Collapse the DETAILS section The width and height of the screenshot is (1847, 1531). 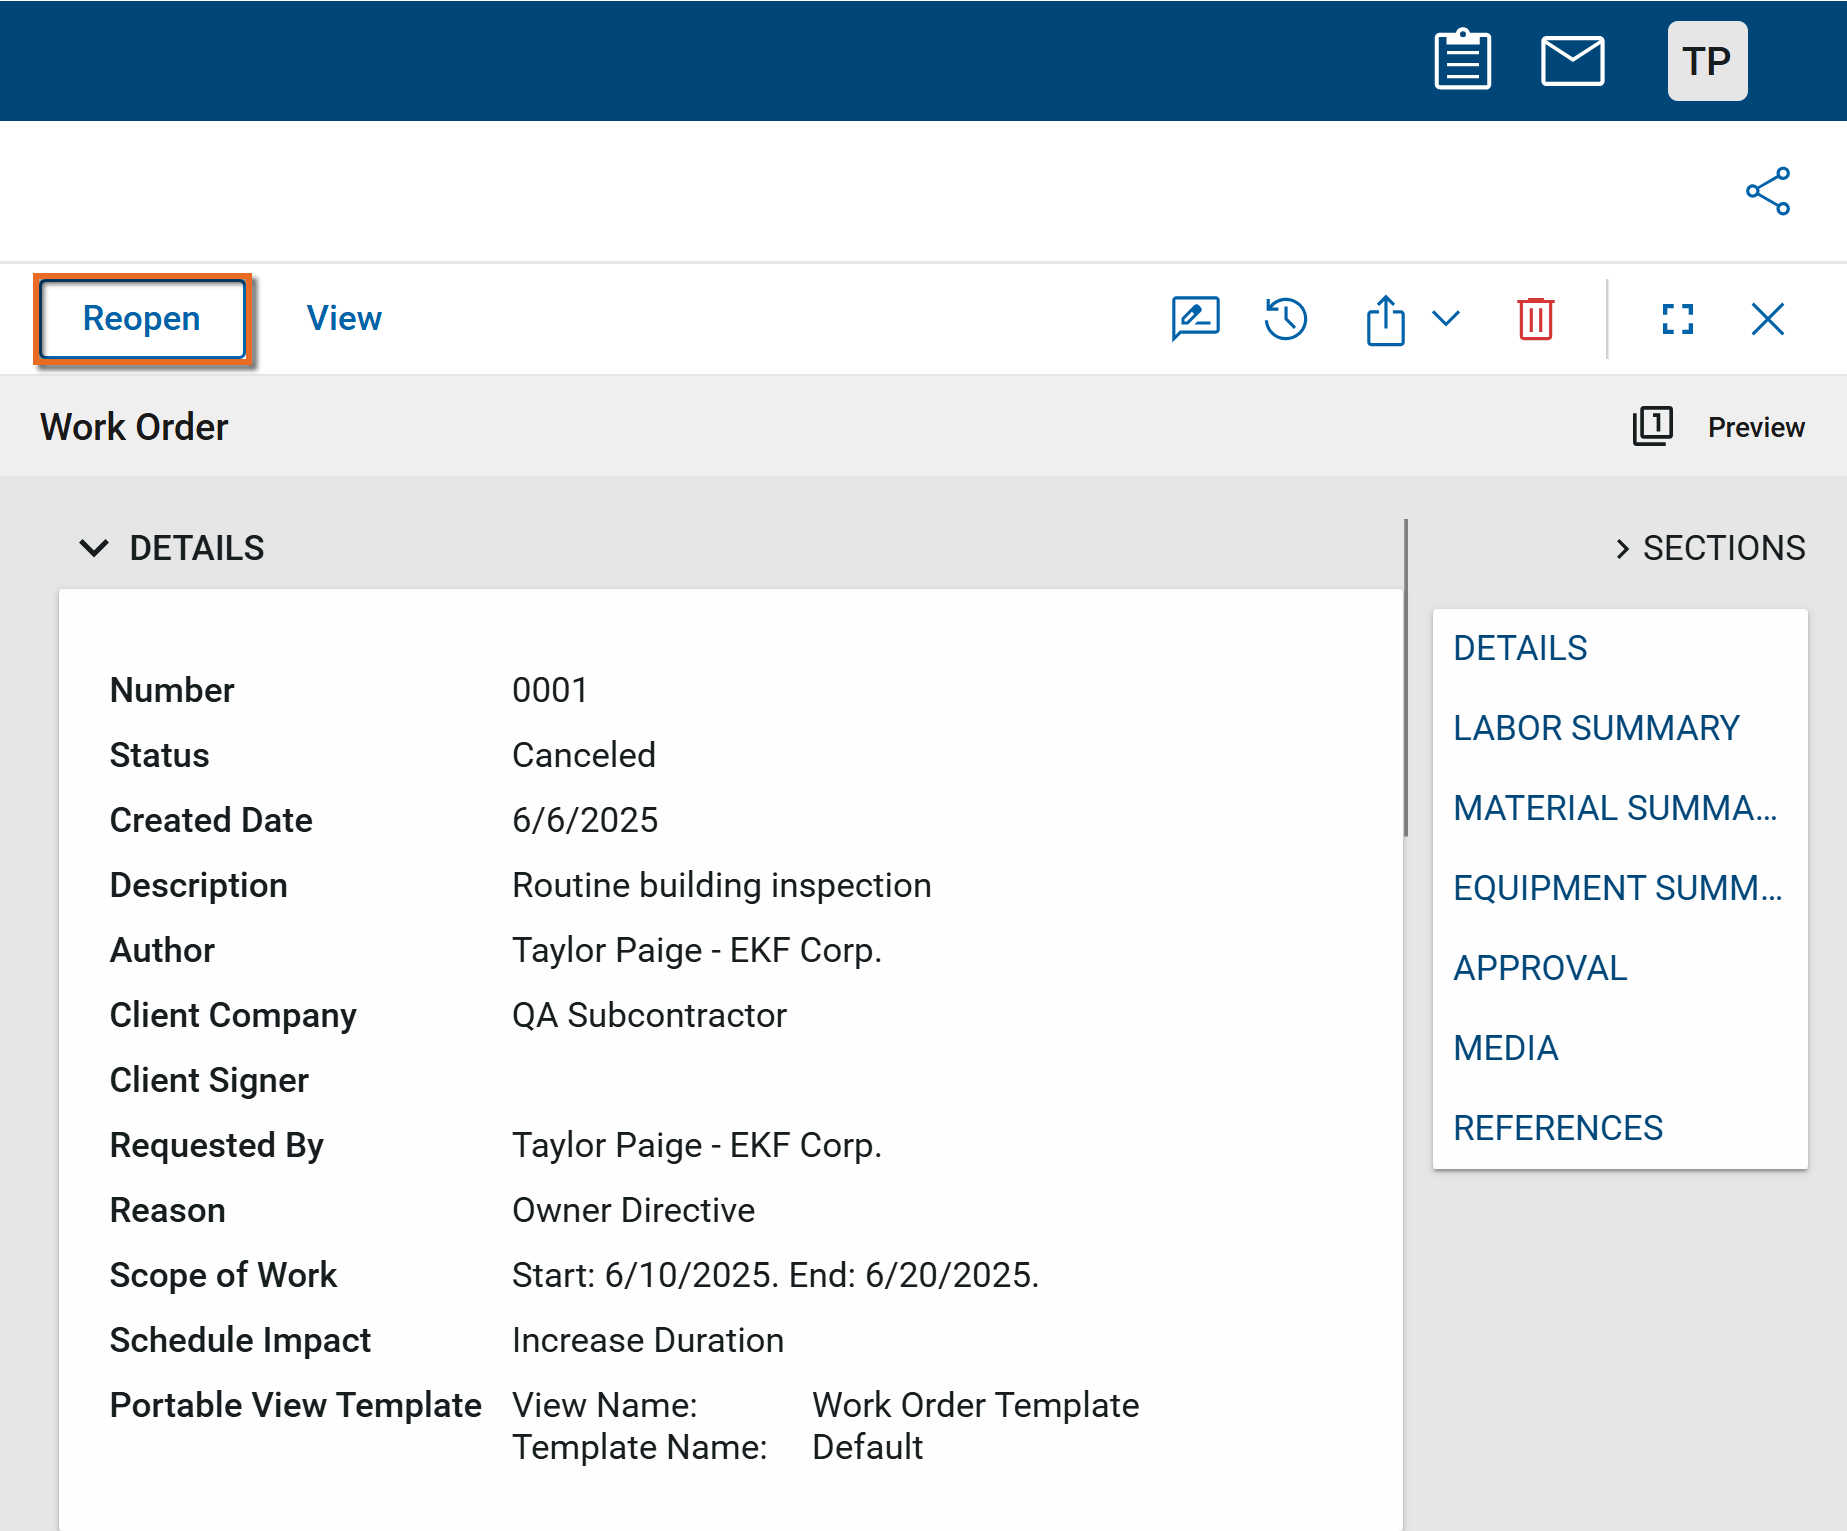point(94,548)
